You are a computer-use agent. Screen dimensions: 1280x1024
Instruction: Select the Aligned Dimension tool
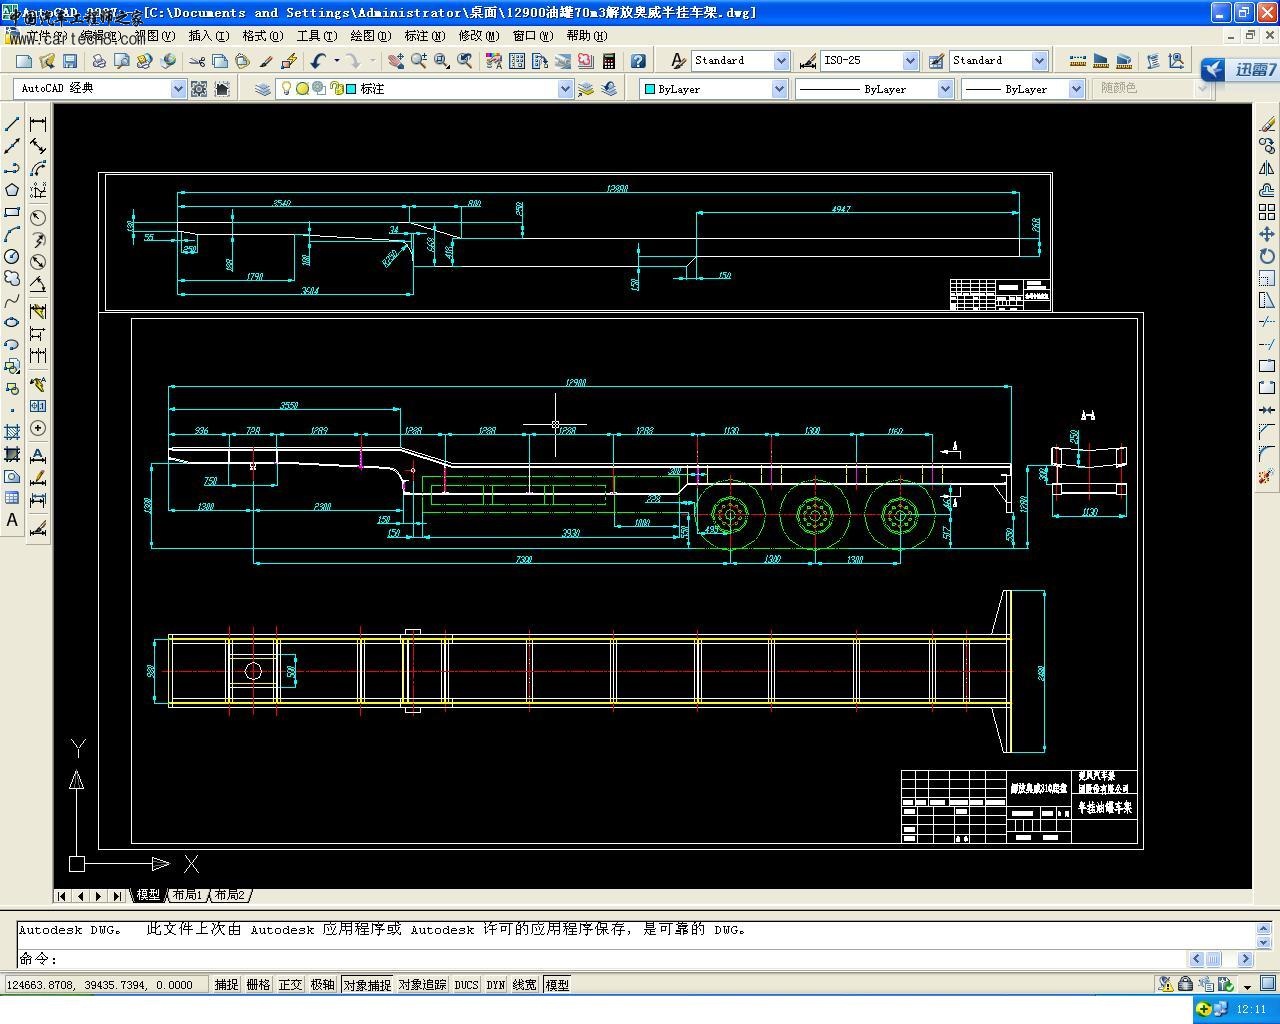[38, 146]
